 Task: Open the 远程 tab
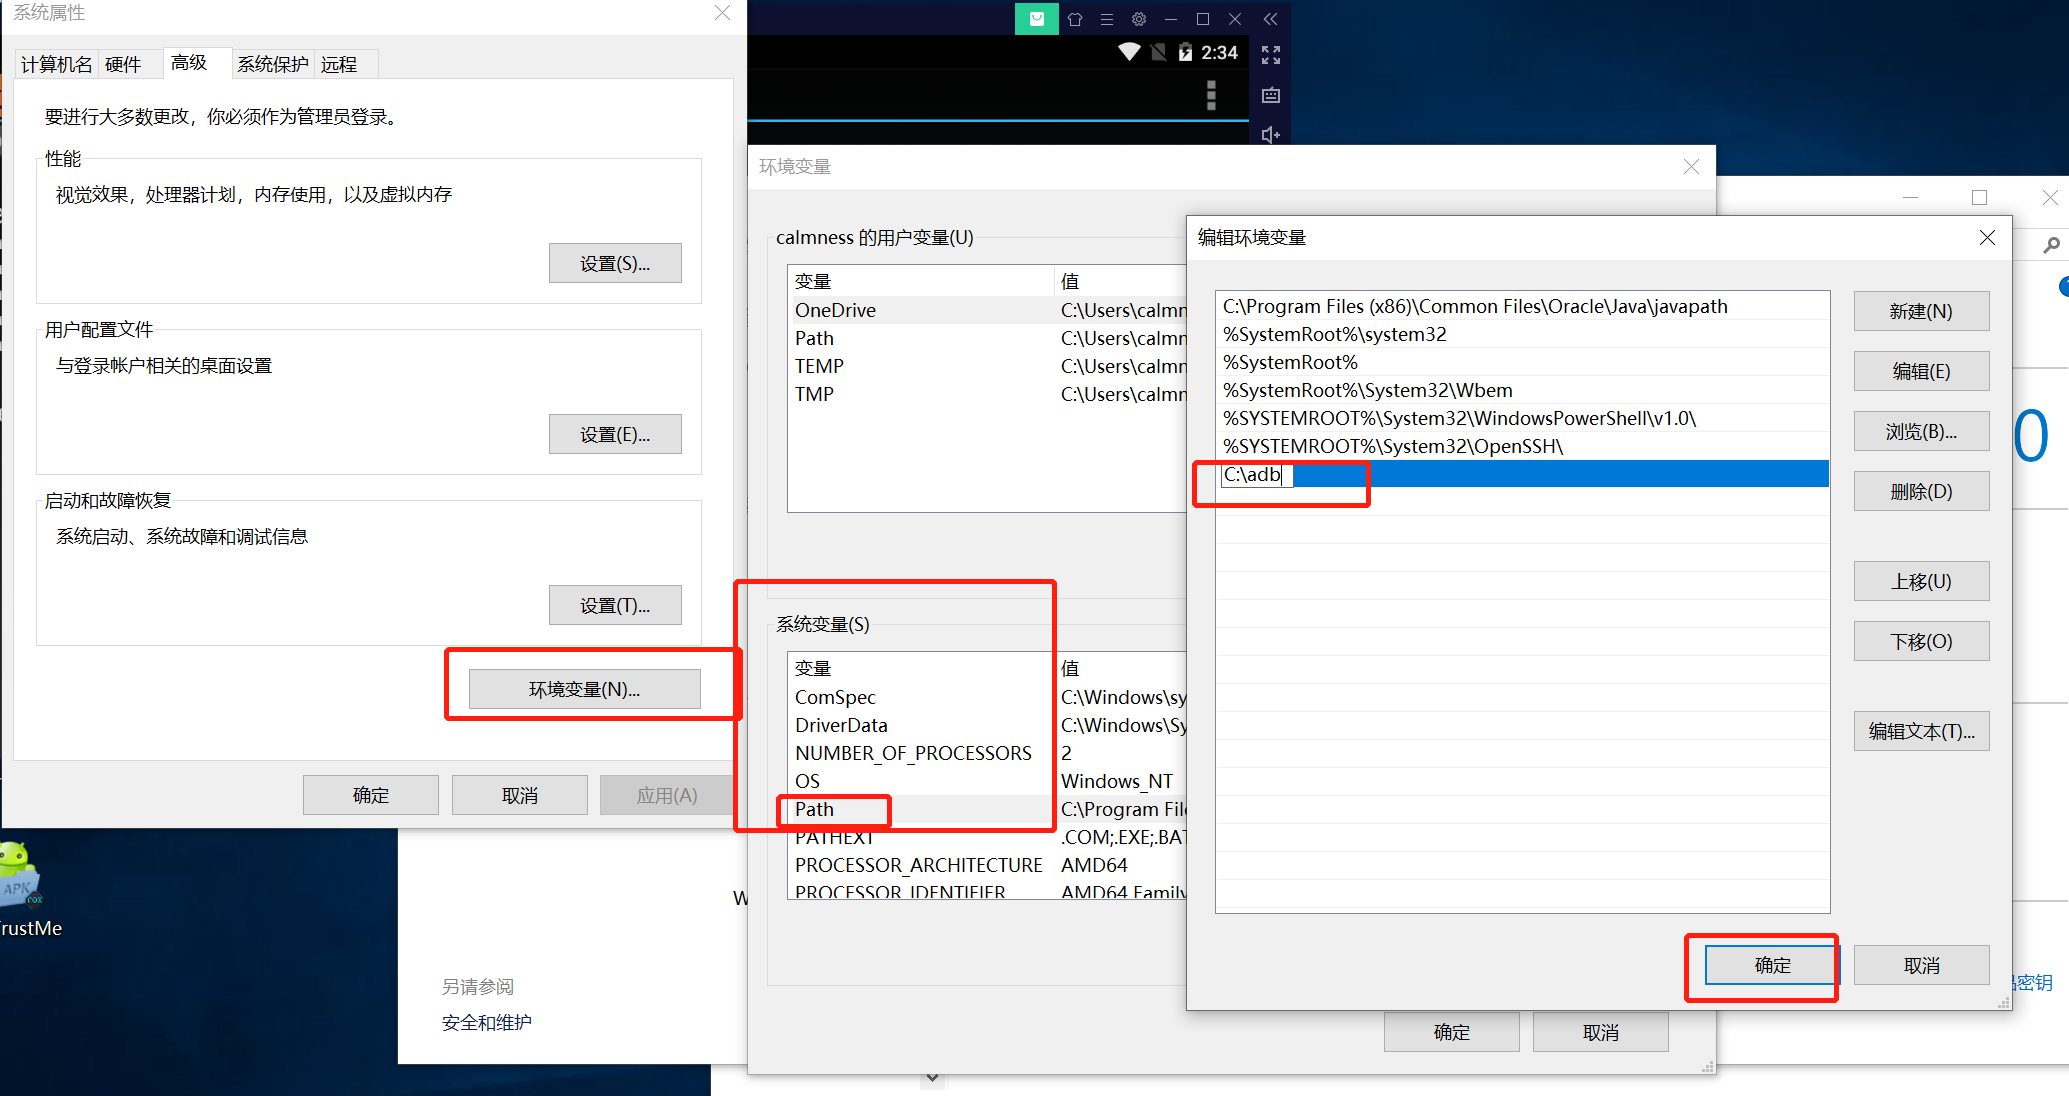point(339,65)
